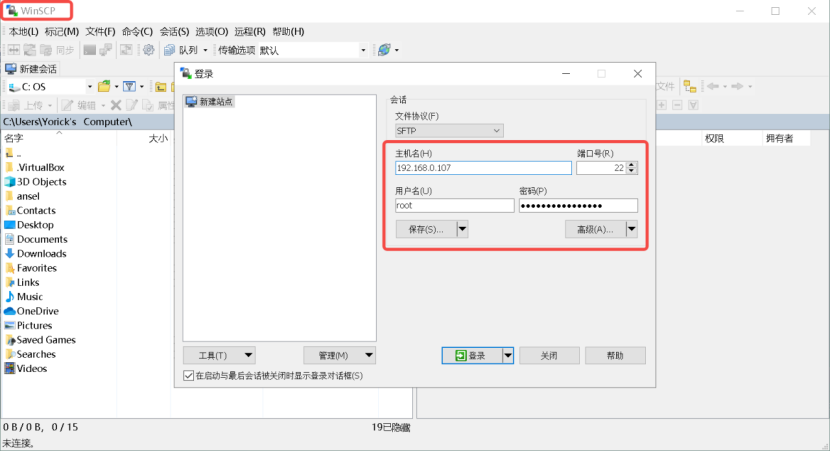Click the parent directory folder icon in local toolbar

[161, 87]
